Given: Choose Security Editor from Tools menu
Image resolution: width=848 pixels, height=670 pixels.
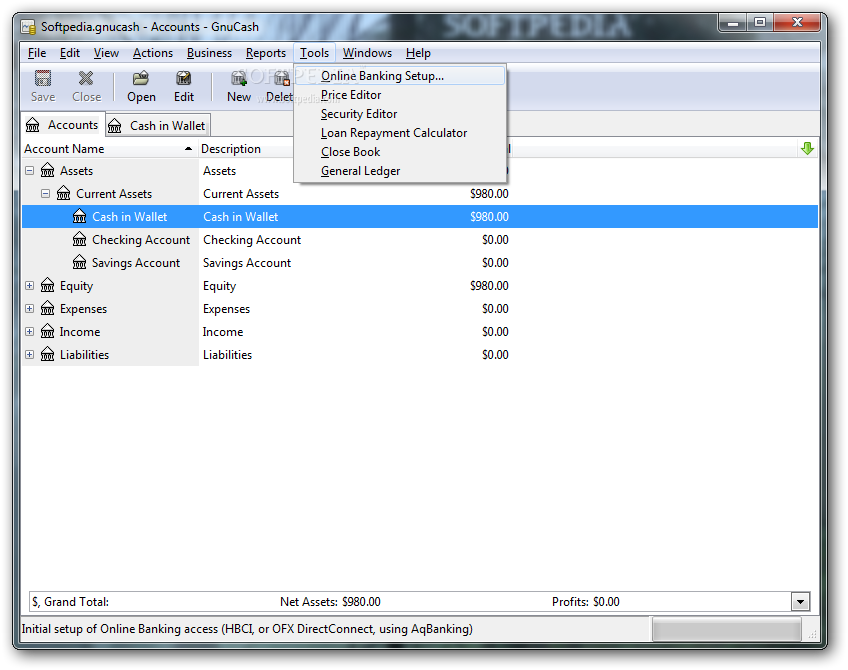Looking at the screenshot, I should click(x=400, y=114).
